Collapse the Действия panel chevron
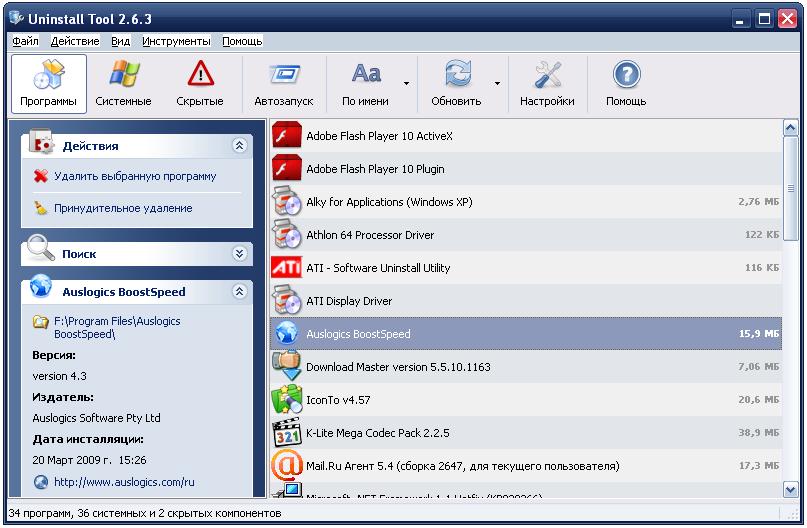The height and width of the screenshot is (528, 807). pos(239,146)
